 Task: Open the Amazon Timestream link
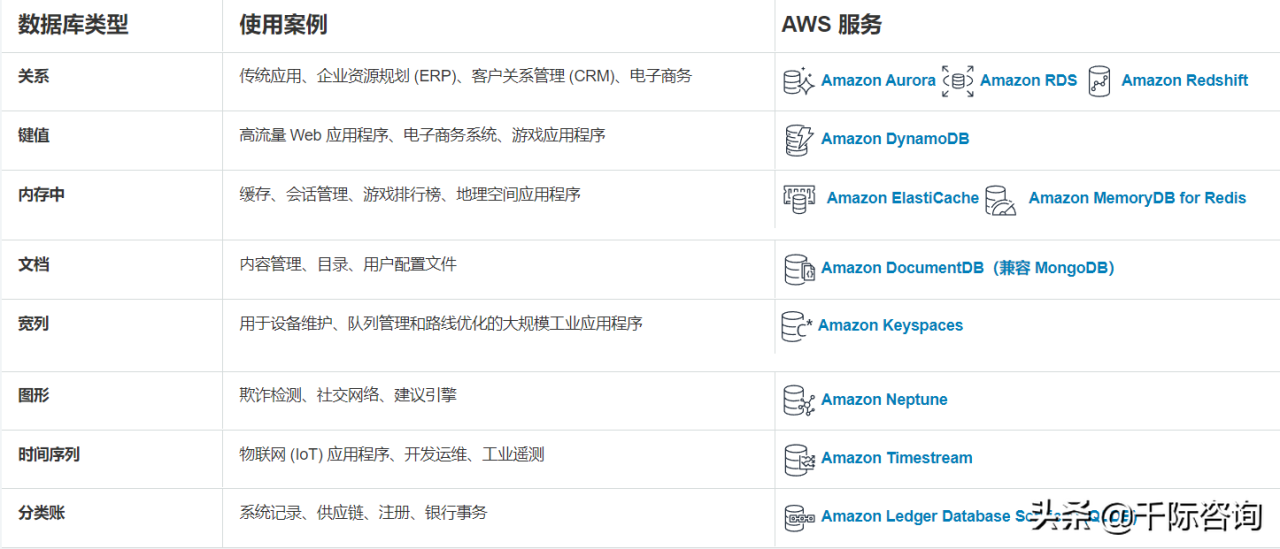[x=896, y=458]
